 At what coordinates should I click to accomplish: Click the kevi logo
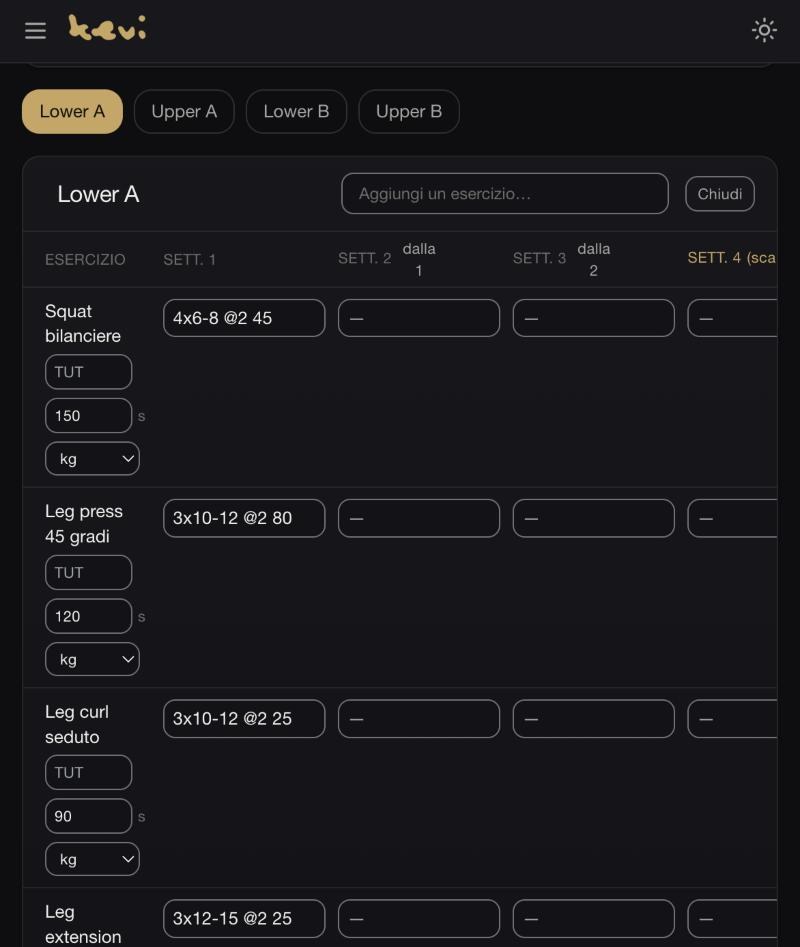(x=107, y=28)
